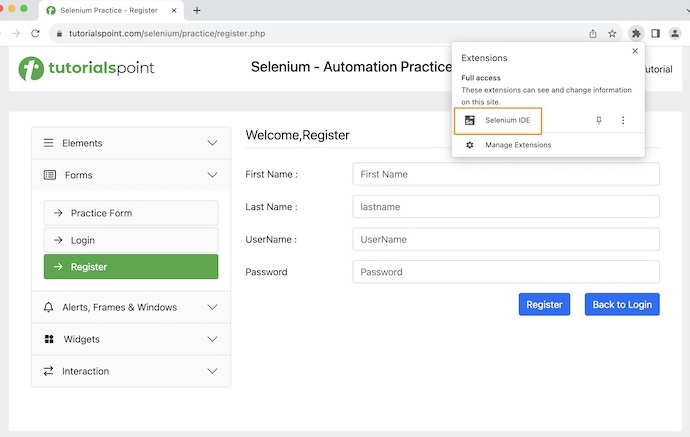
Task: Open the browser profile icon
Action: click(x=675, y=33)
